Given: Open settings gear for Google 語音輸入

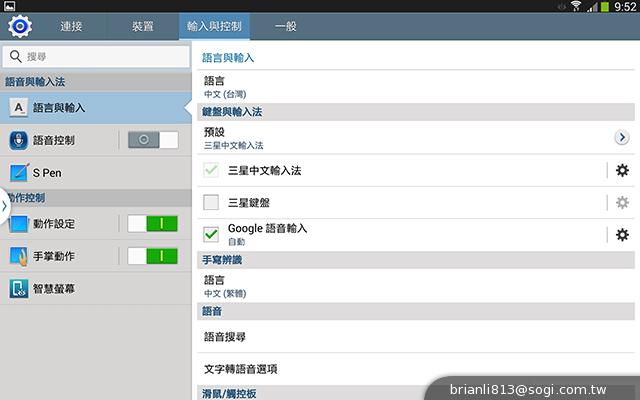Looking at the screenshot, I should [x=622, y=235].
